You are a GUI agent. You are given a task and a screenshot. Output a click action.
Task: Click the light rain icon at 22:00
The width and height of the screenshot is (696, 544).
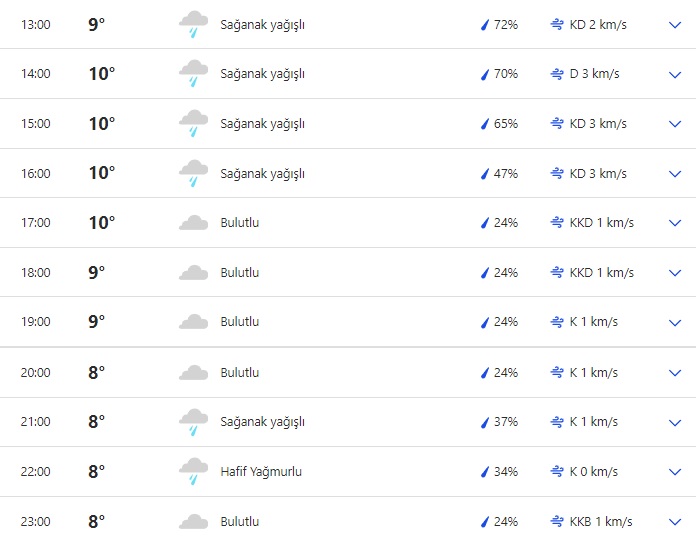click(193, 472)
